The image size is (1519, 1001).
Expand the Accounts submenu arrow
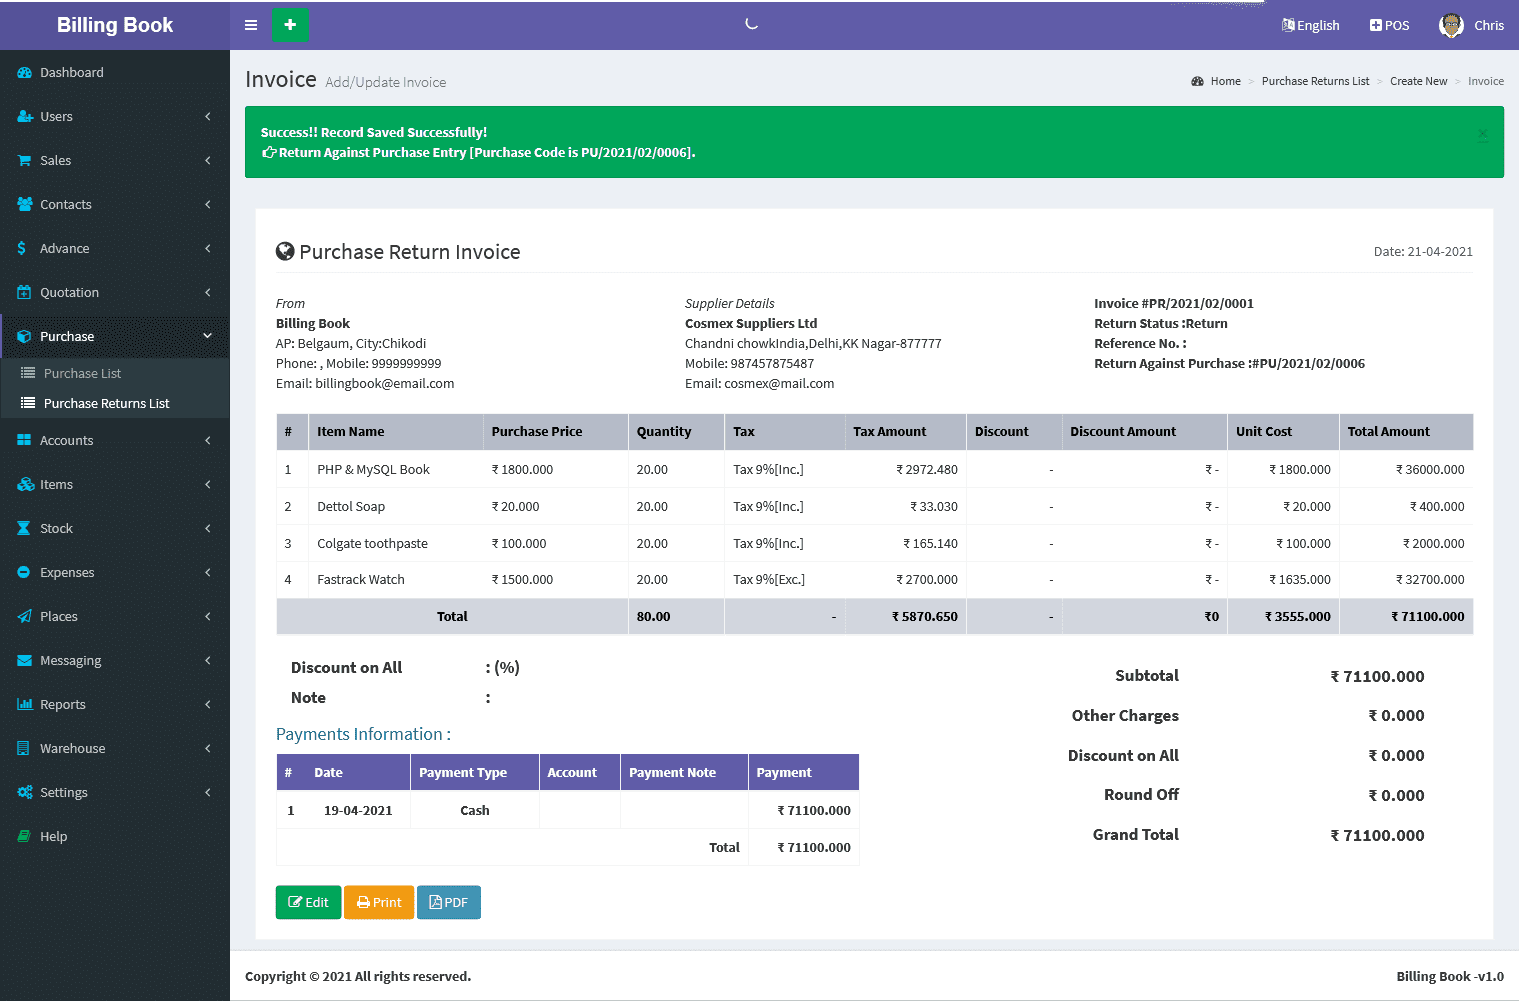[x=208, y=440]
